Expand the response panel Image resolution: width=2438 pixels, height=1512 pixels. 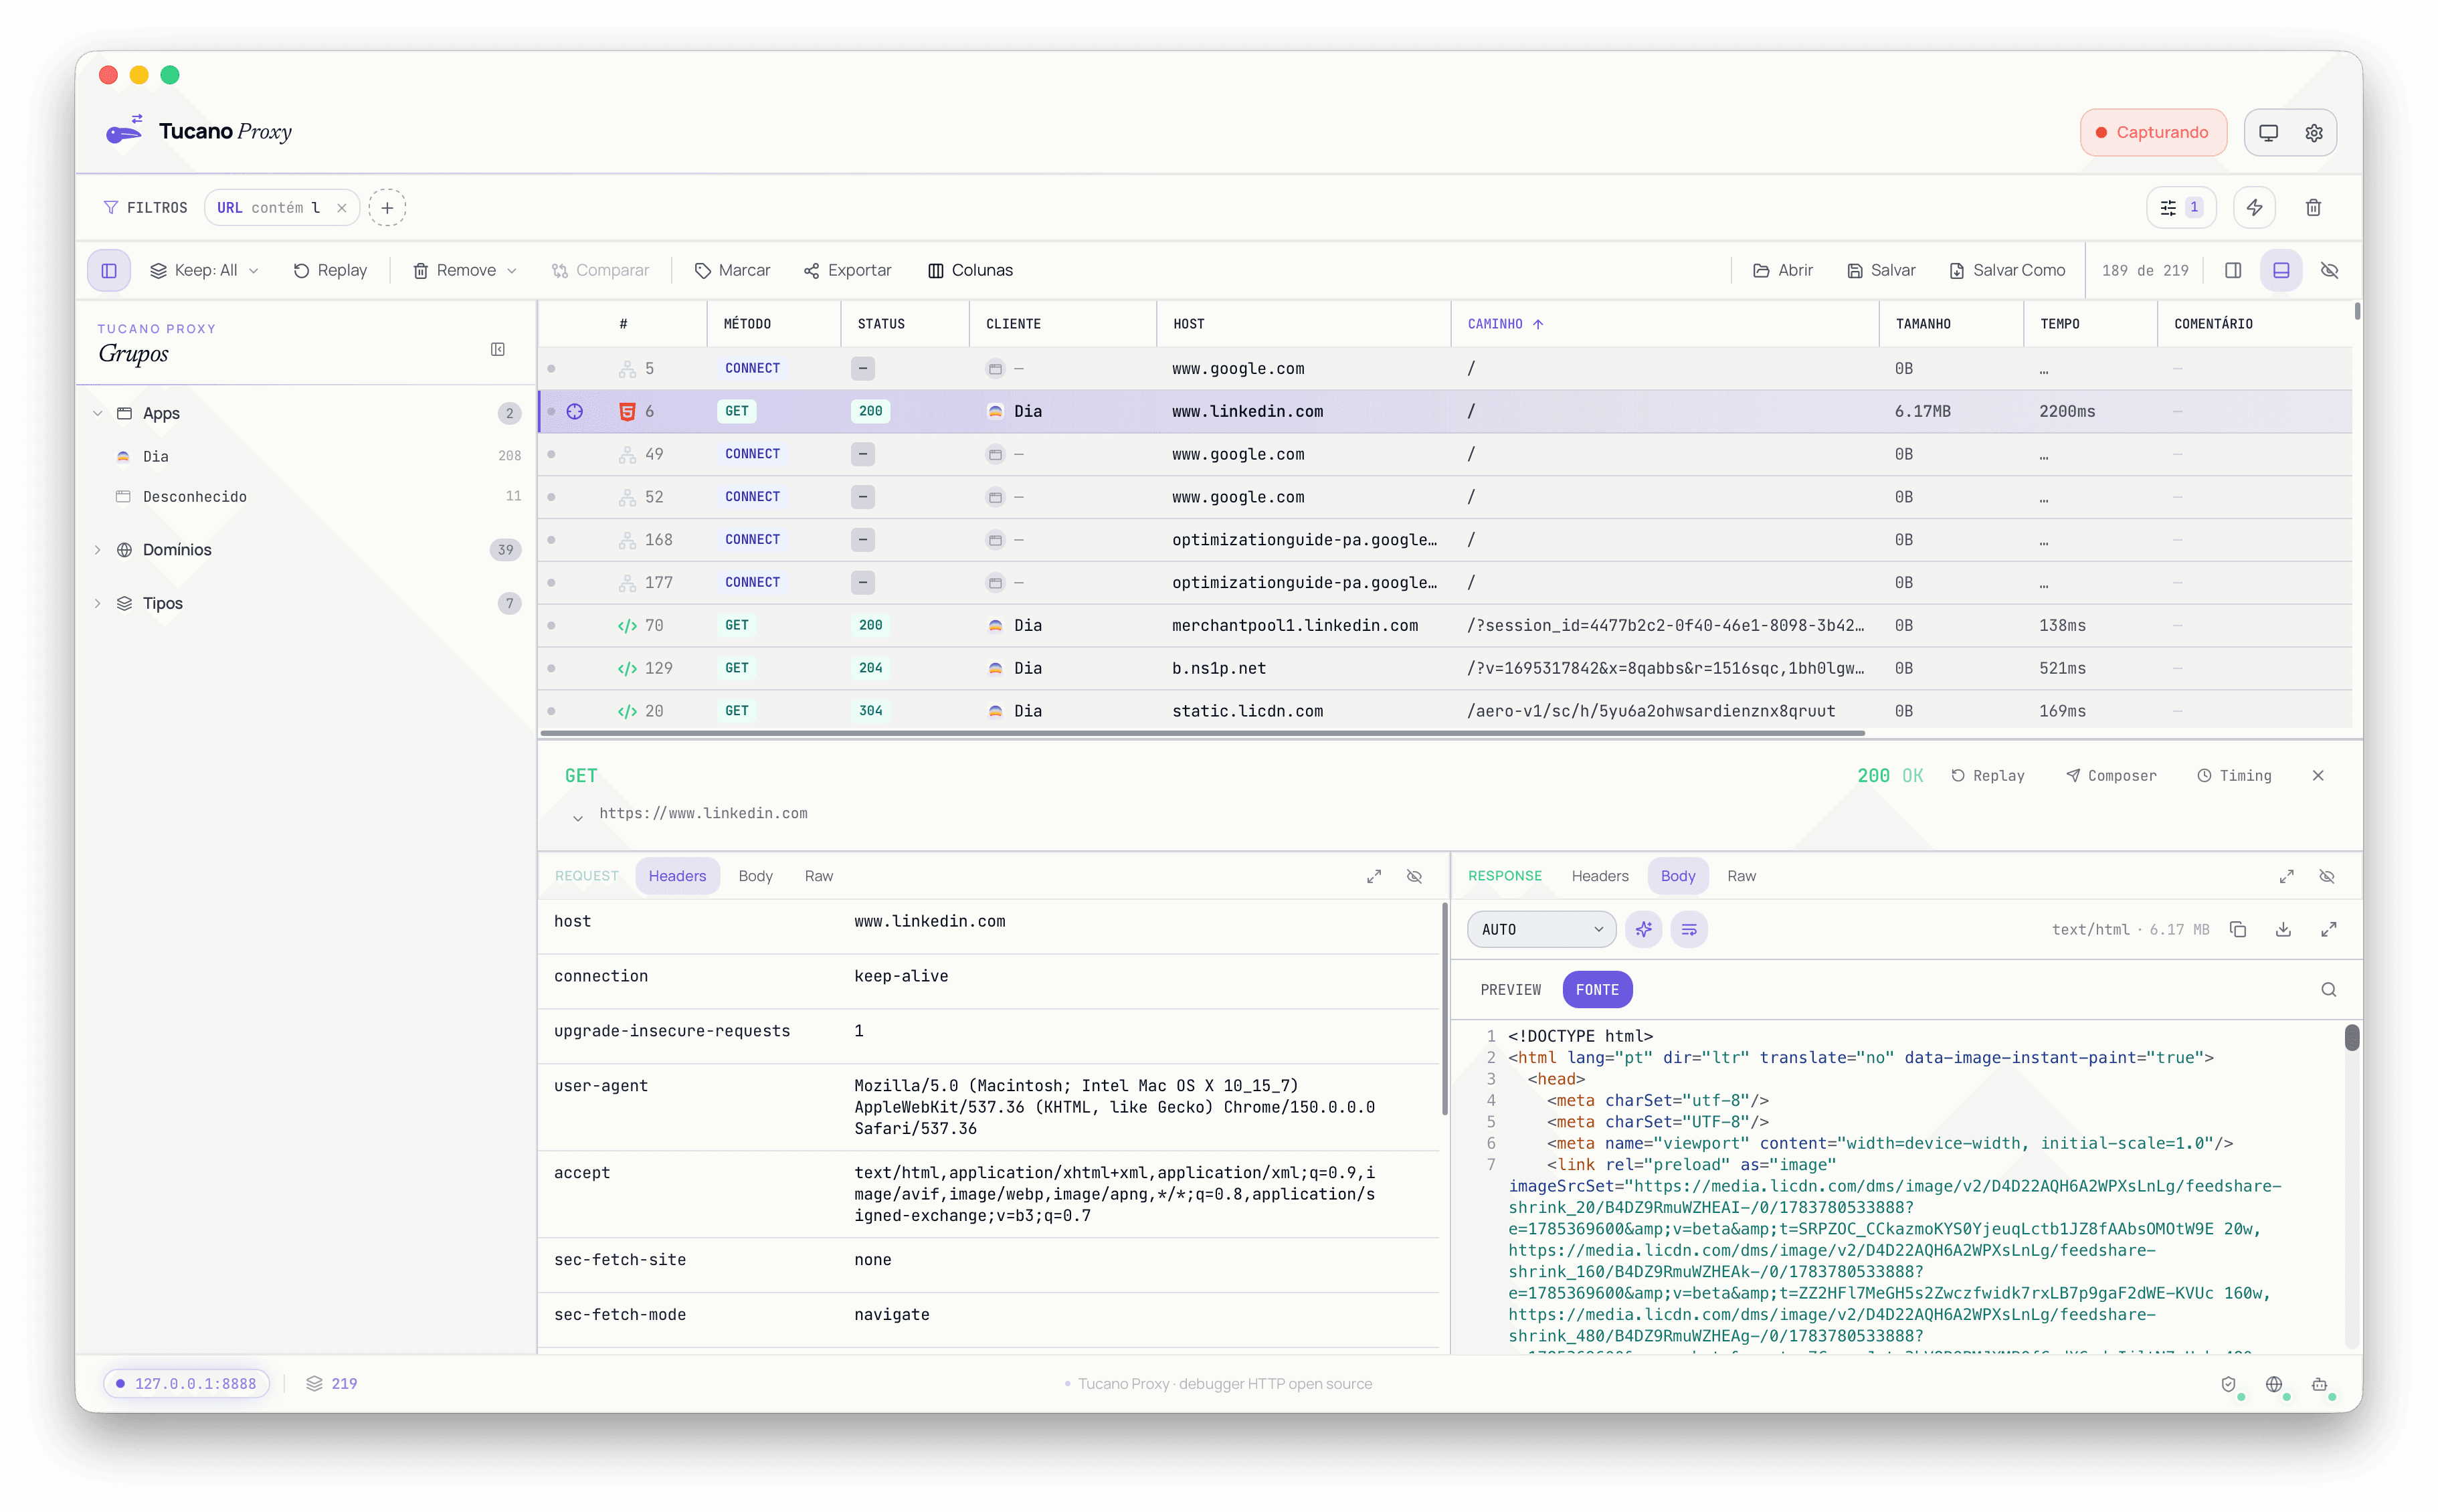(x=2286, y=876)
